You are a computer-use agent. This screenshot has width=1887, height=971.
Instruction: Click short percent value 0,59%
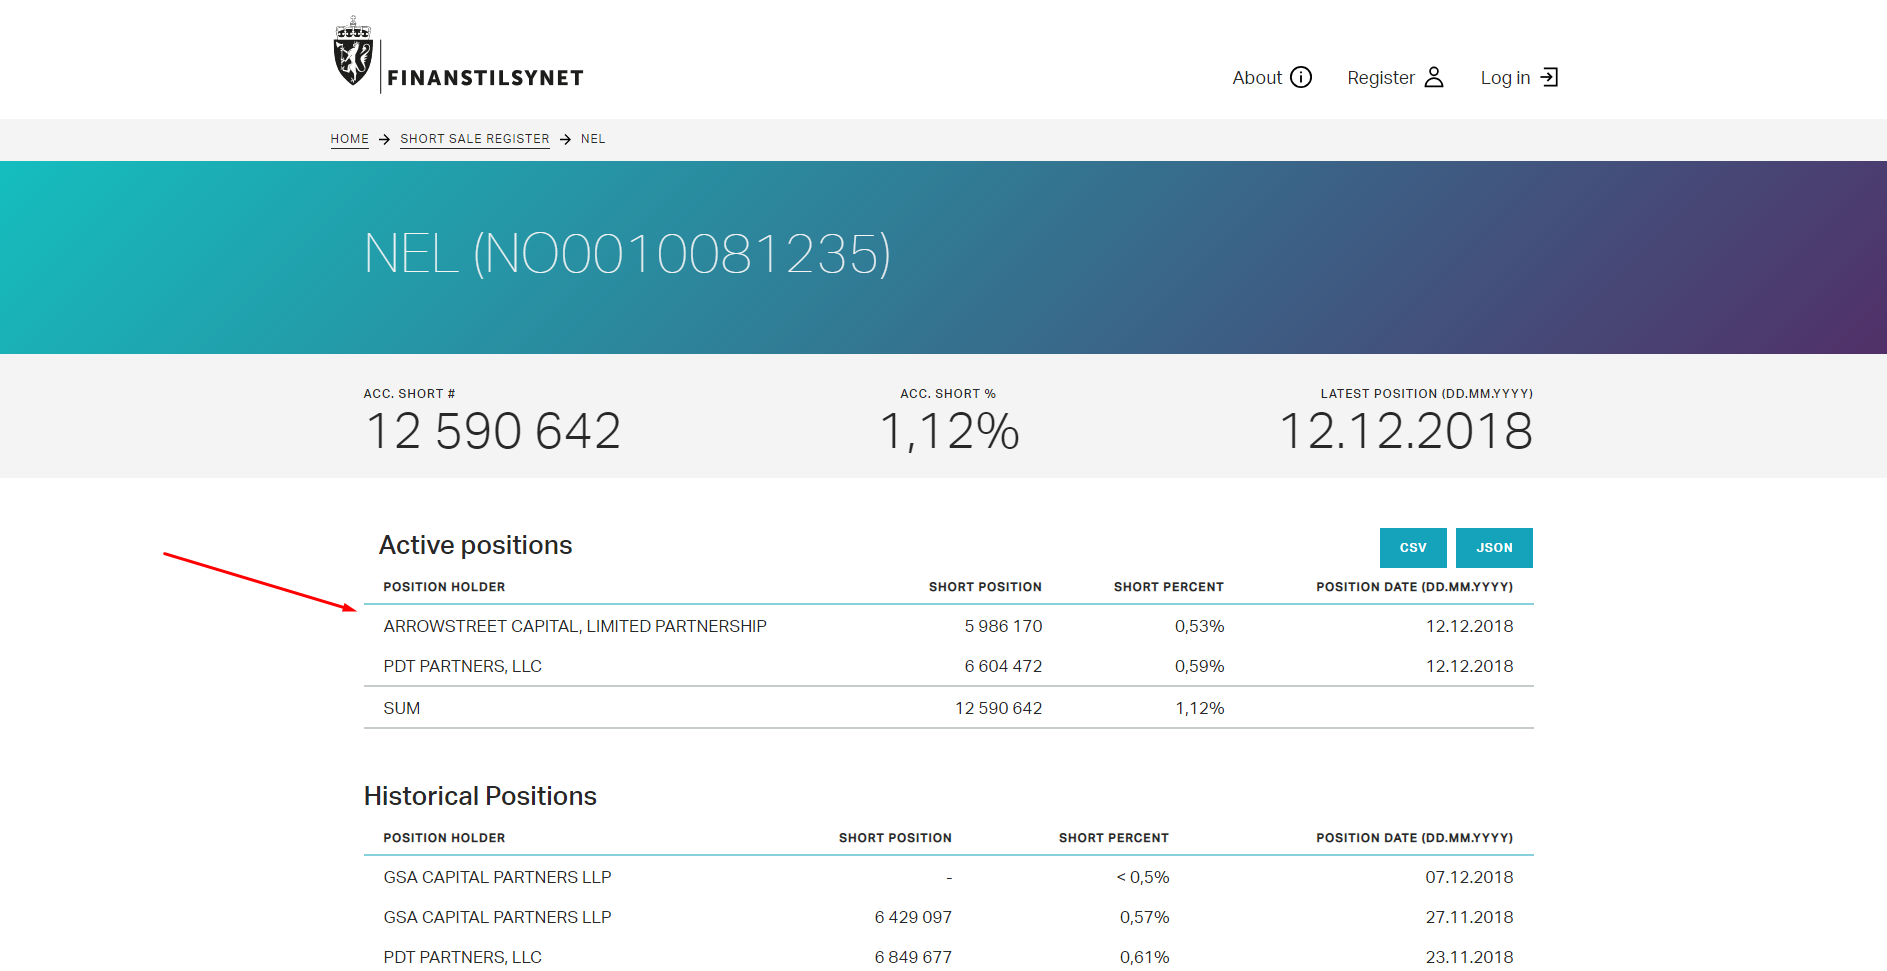point(1199,666)
